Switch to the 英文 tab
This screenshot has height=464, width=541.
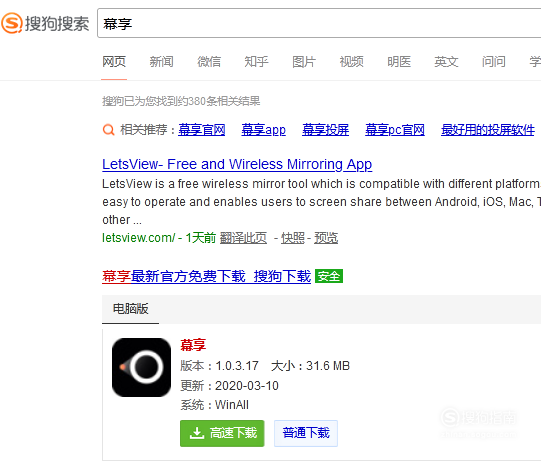(446, 62)
